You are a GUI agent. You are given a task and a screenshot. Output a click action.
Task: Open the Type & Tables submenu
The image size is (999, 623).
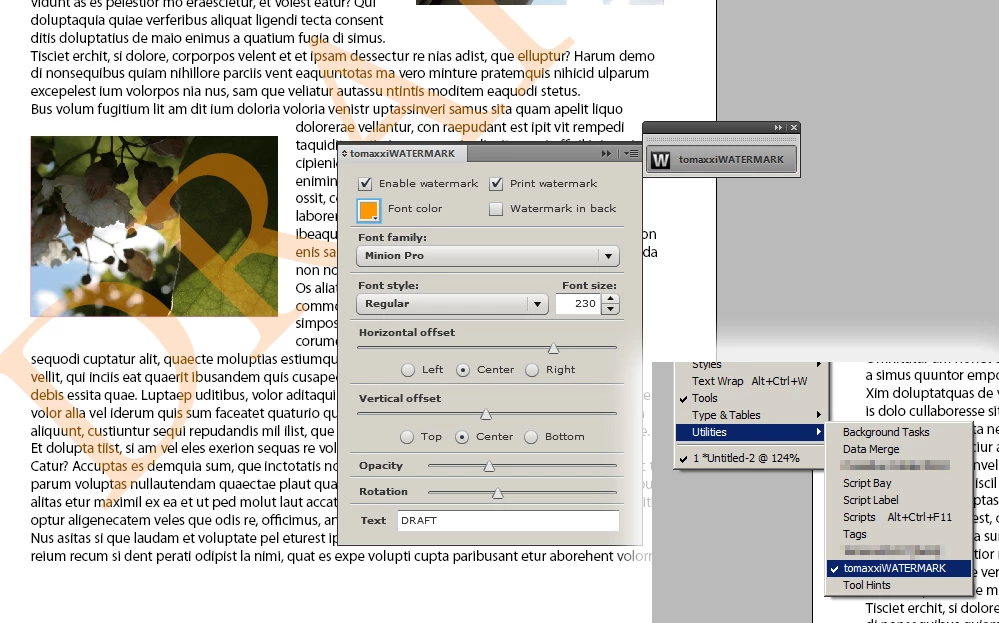pyautogui.click(x=751, y=415)
